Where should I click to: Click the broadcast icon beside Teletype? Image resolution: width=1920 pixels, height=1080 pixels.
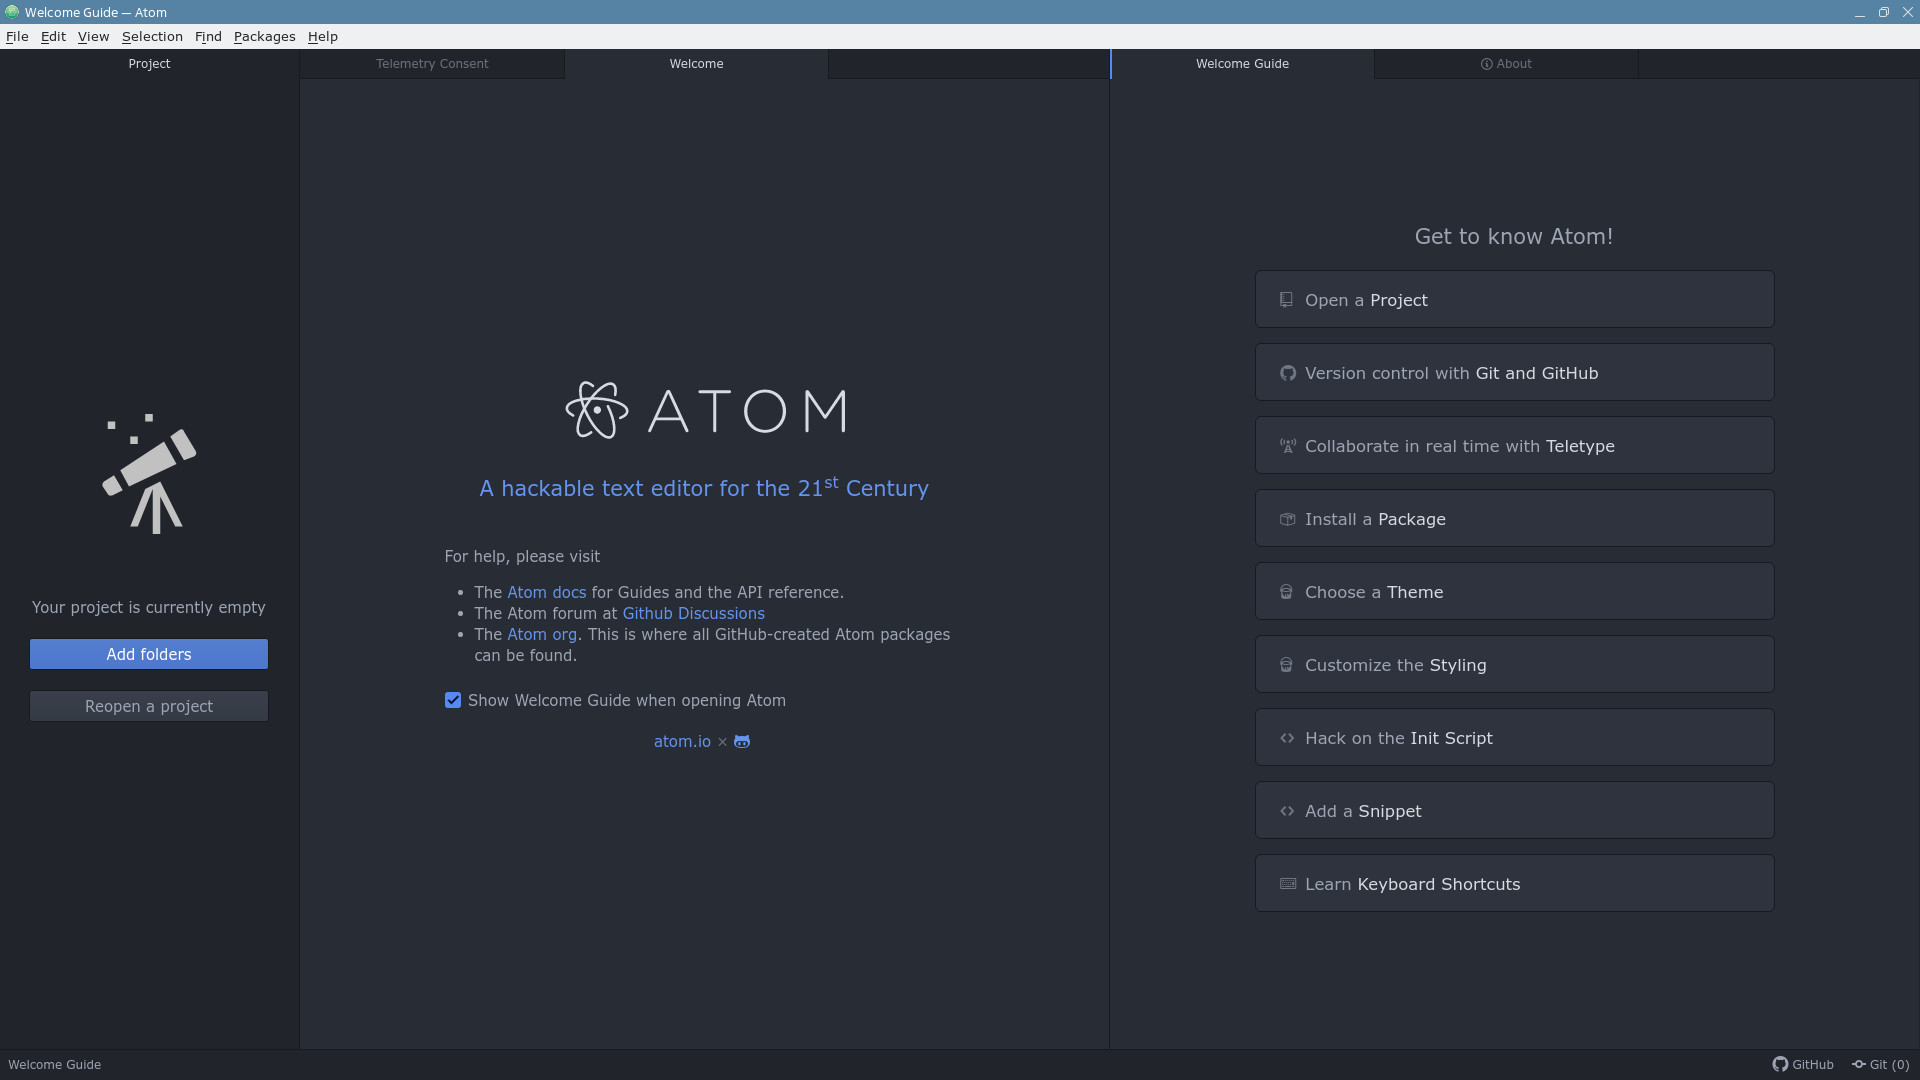click(x=1288, y=446)
